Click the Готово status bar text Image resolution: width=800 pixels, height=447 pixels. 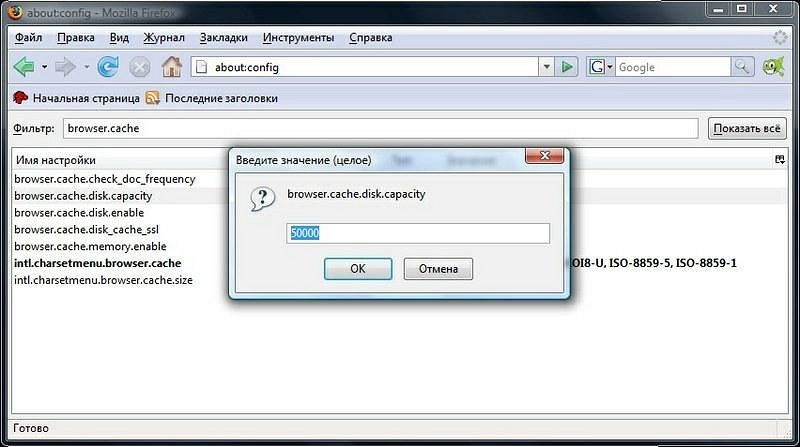(x=31, y=429)
